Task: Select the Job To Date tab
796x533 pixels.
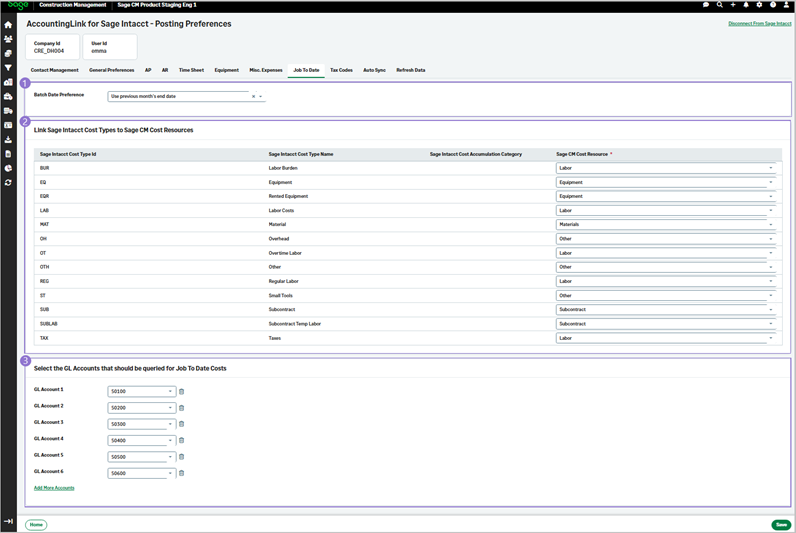Action: click(x=306, y=70)
